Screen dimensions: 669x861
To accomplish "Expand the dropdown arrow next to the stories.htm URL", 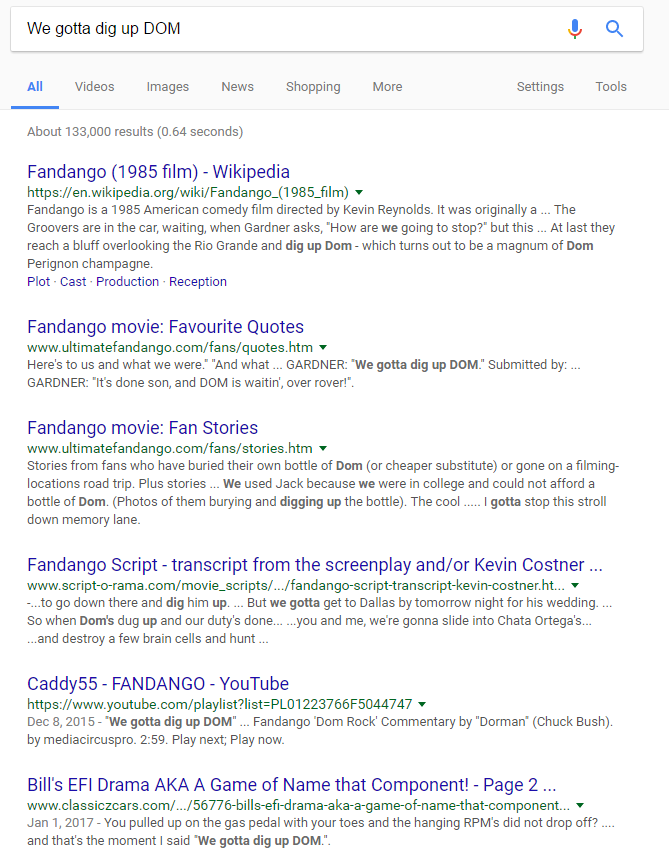I will 323,449.
